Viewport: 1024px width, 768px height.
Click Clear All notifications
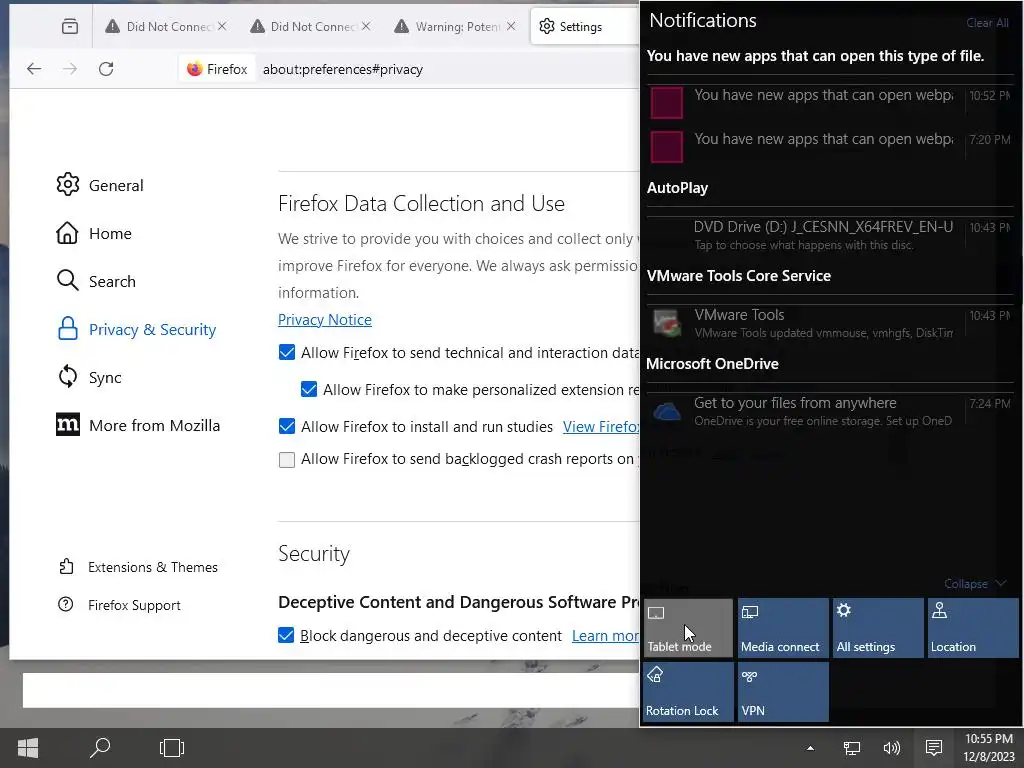[x=987, y=23]
